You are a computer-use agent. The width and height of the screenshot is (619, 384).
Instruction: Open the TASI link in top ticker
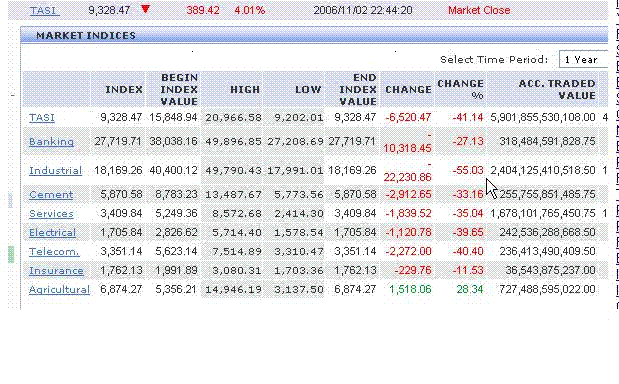[x=44, y=10]
